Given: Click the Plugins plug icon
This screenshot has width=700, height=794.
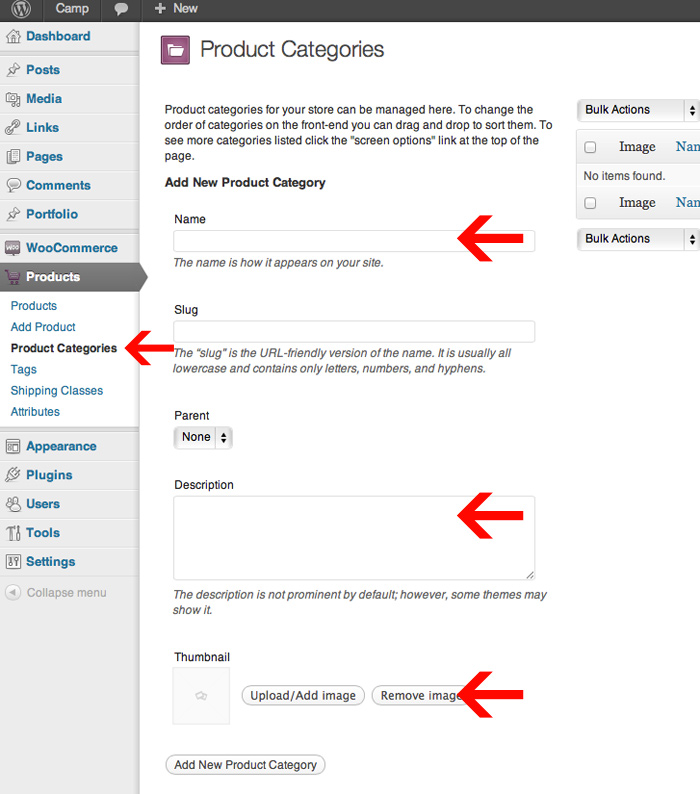Looking at the screenshot, I should pyautogui.click(x=14, y=475).
